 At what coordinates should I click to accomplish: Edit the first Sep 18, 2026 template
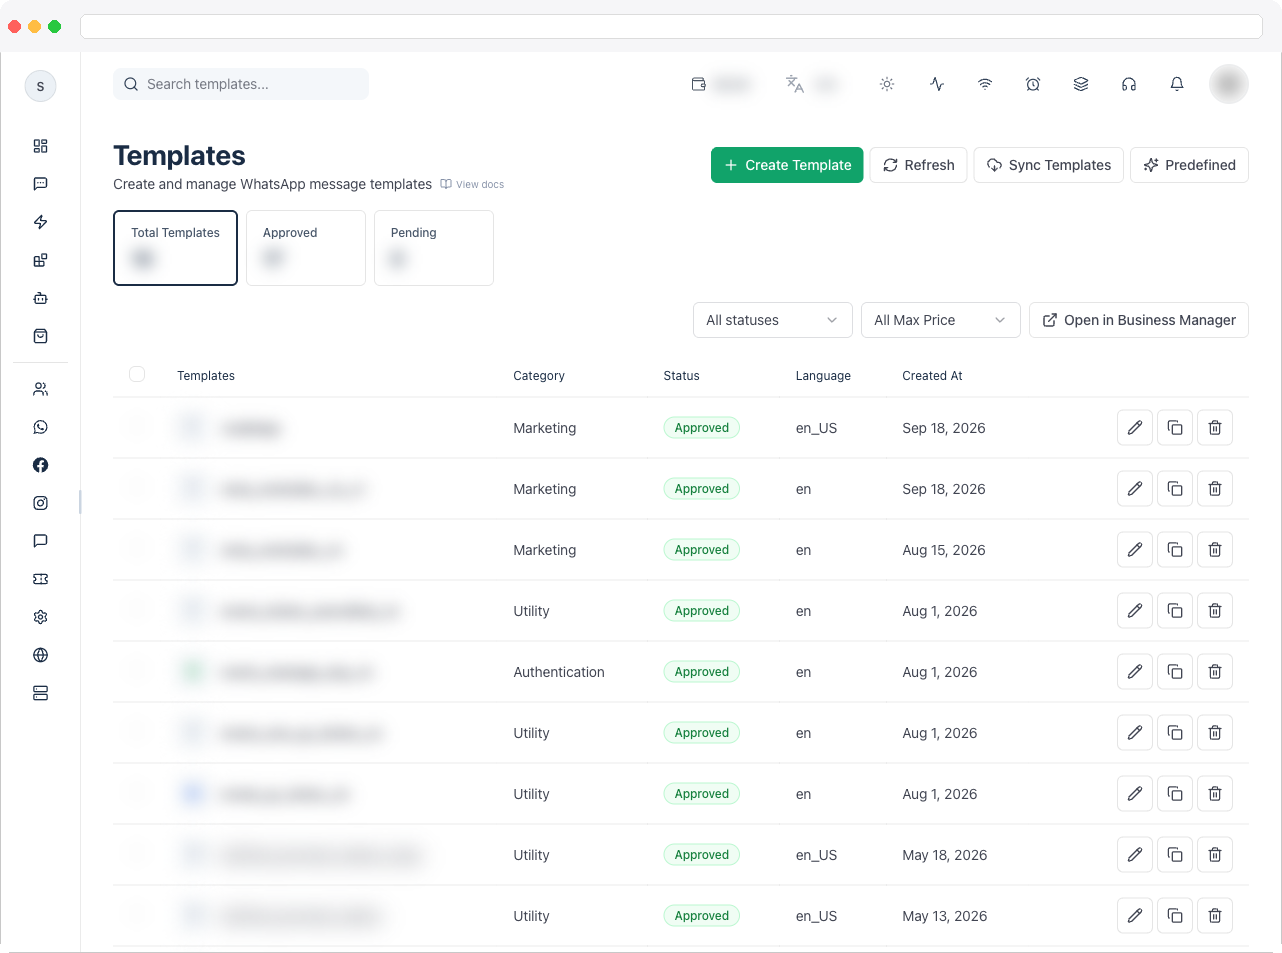click(x=1135, y=428)
